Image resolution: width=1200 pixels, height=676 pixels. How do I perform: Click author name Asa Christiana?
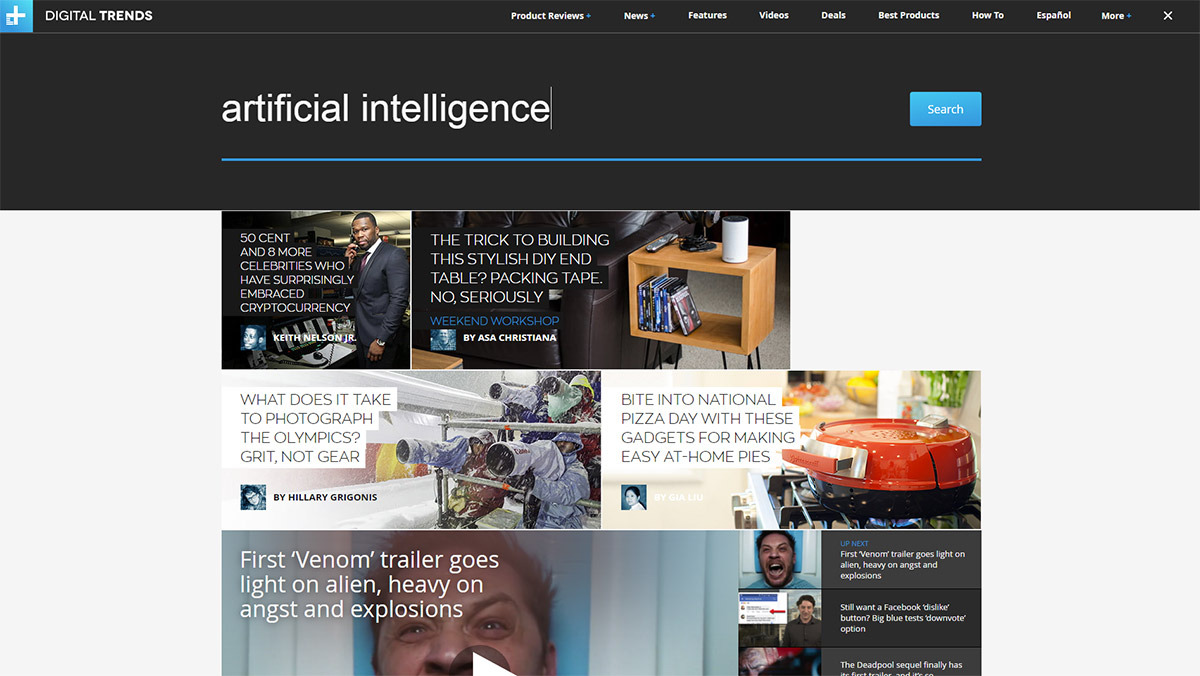[x=510, y=338]
